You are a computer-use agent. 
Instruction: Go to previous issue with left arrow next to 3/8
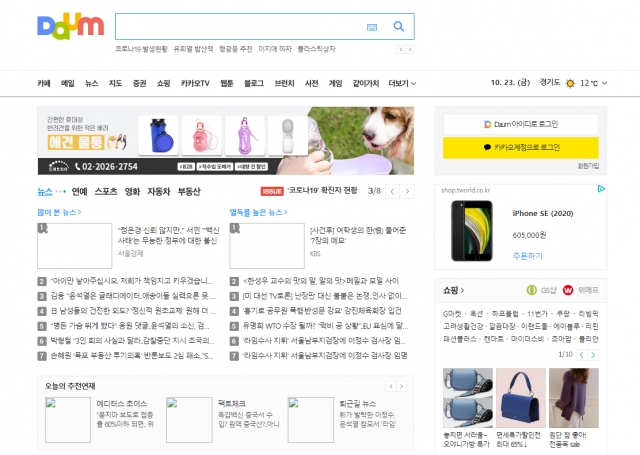click(392, 191)
